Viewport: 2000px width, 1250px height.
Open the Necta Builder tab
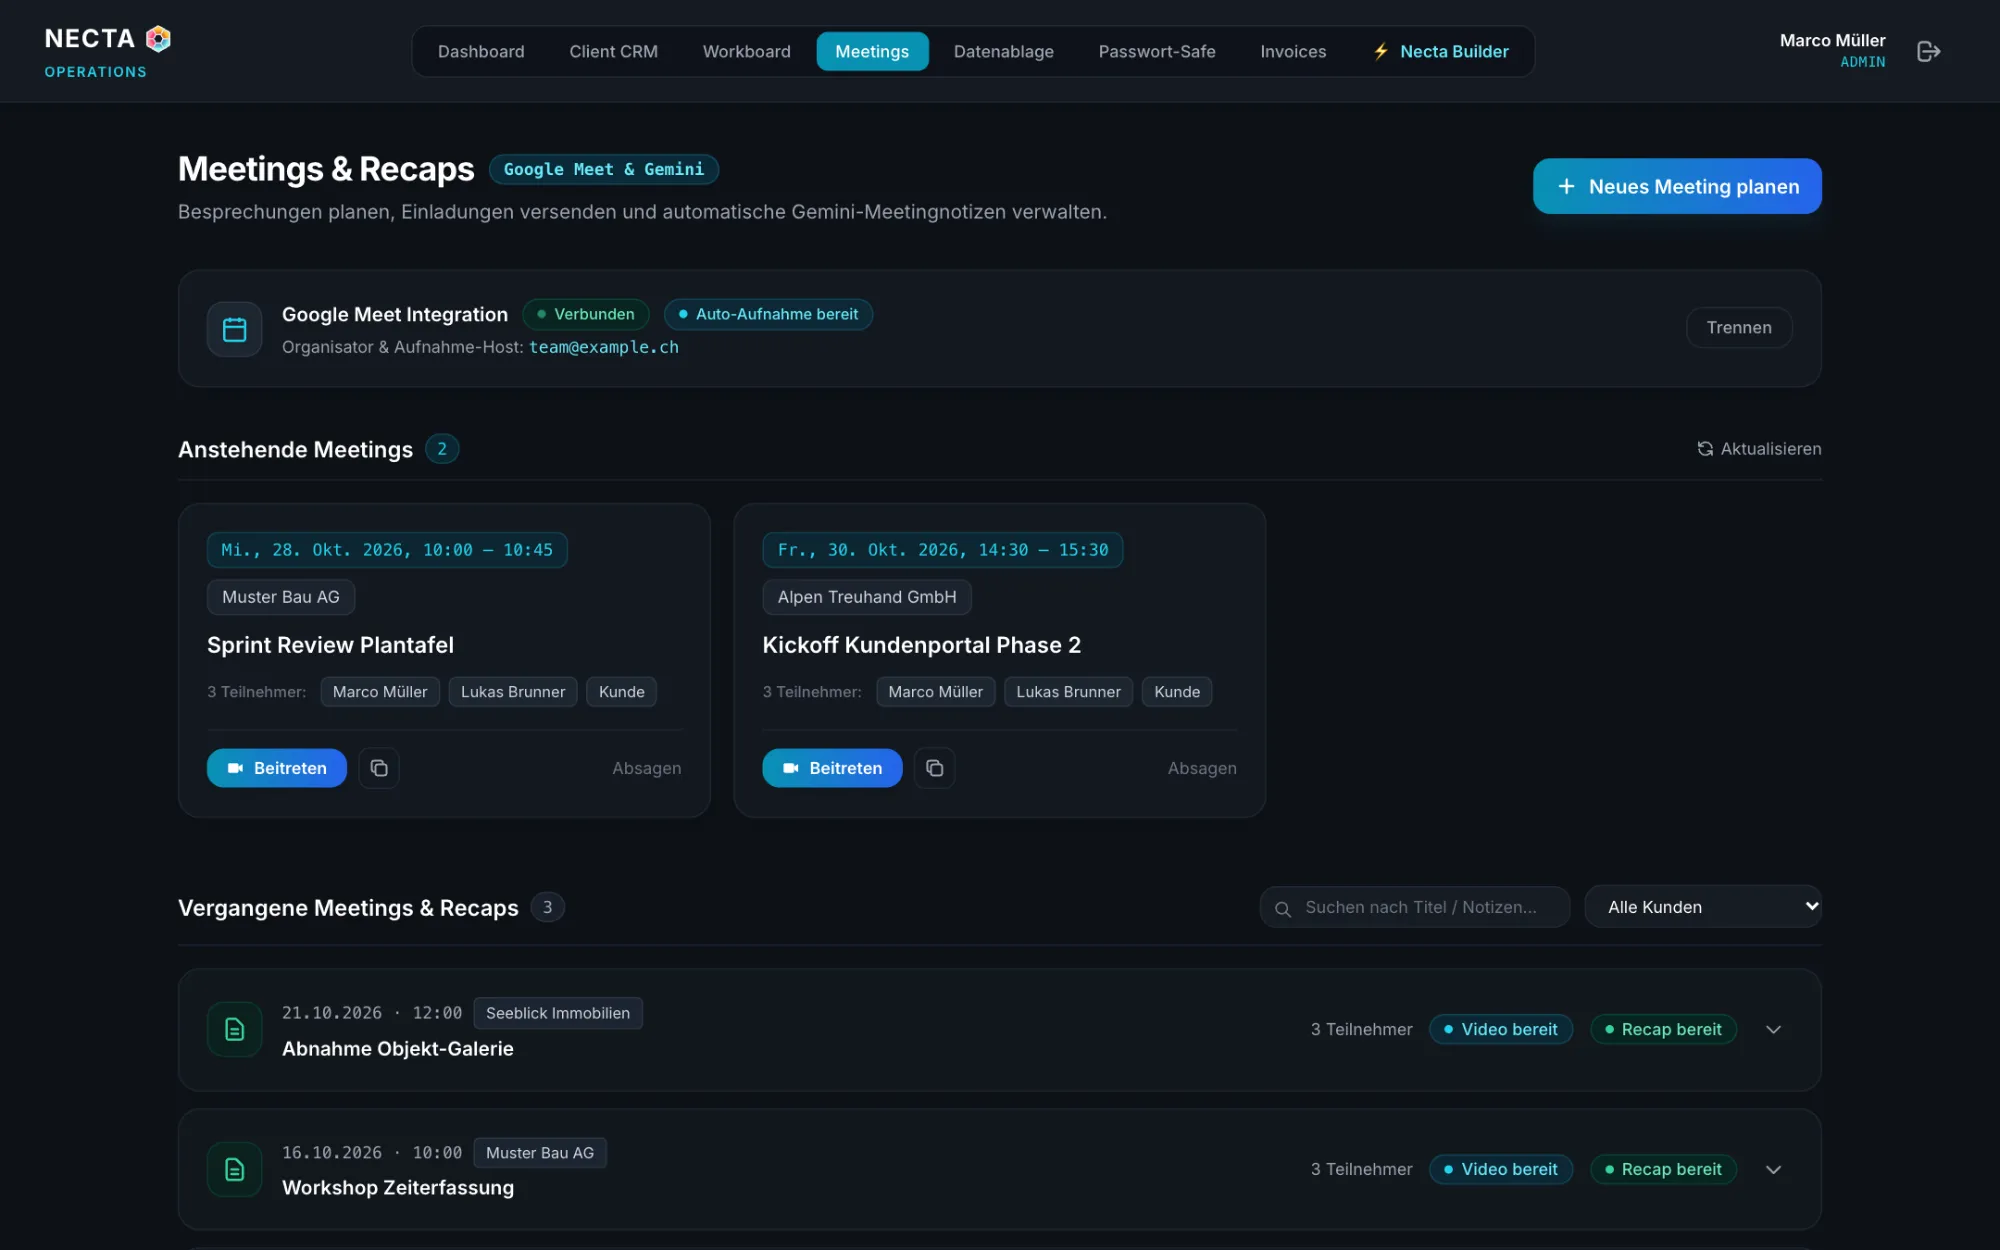1440,51
